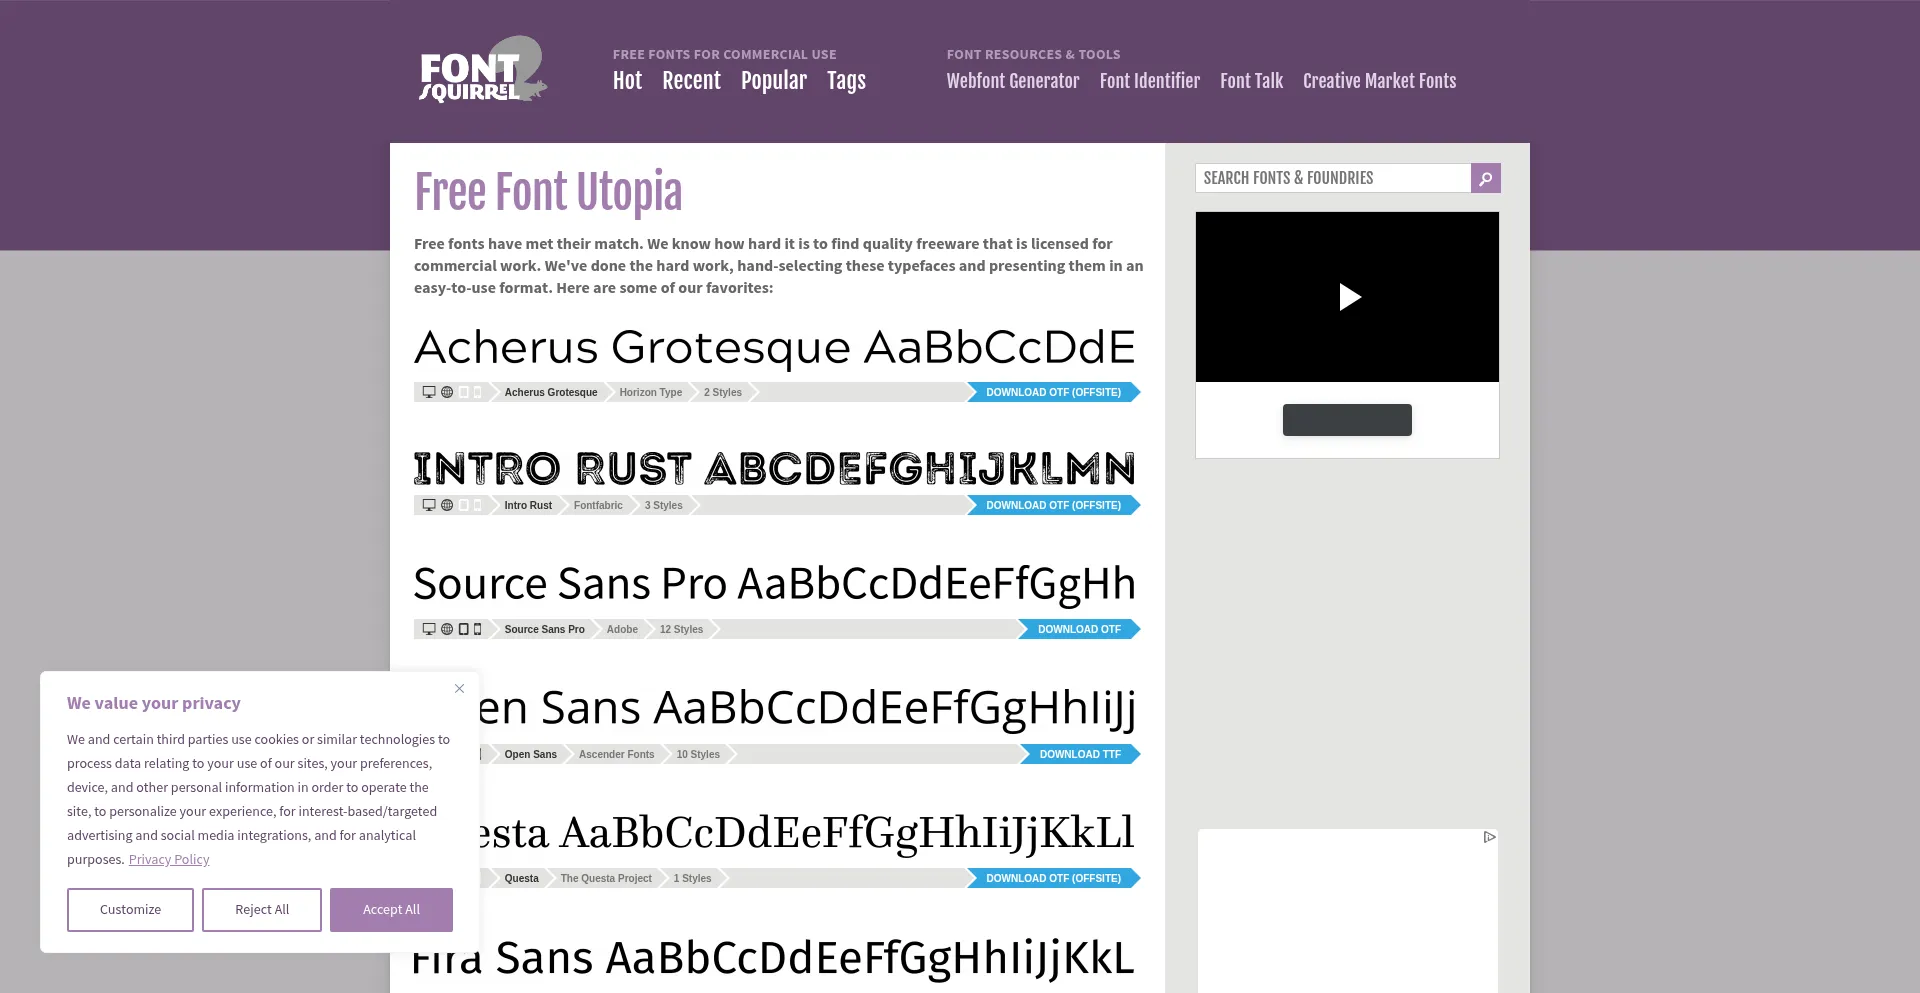Click the desktop license icon for Intro Rust
The width and height of the screenshot is (1920, 993).
[429, 505]
